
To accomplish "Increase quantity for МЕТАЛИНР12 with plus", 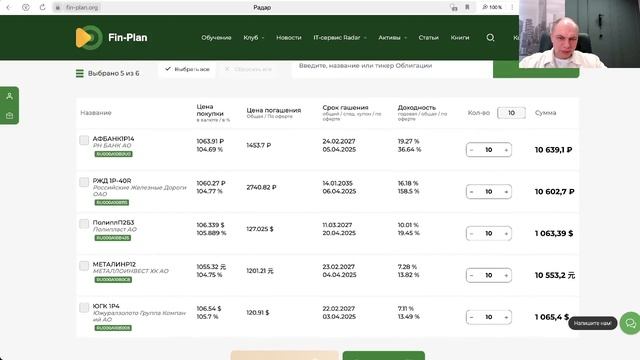I will [506, 276].
